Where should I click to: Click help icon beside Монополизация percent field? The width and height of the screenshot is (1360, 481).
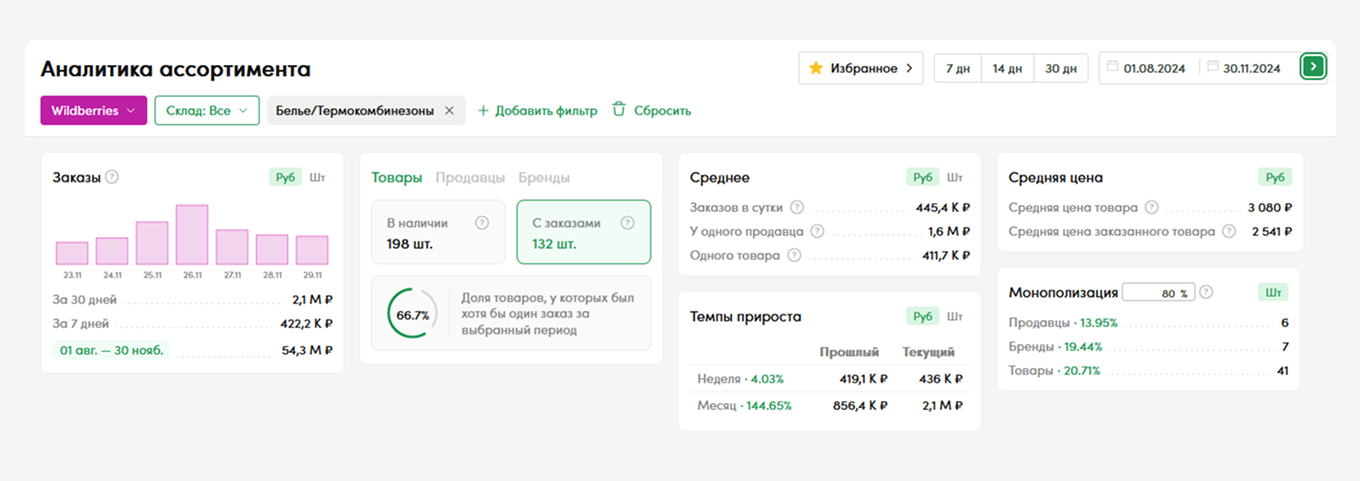(1205, 293)
